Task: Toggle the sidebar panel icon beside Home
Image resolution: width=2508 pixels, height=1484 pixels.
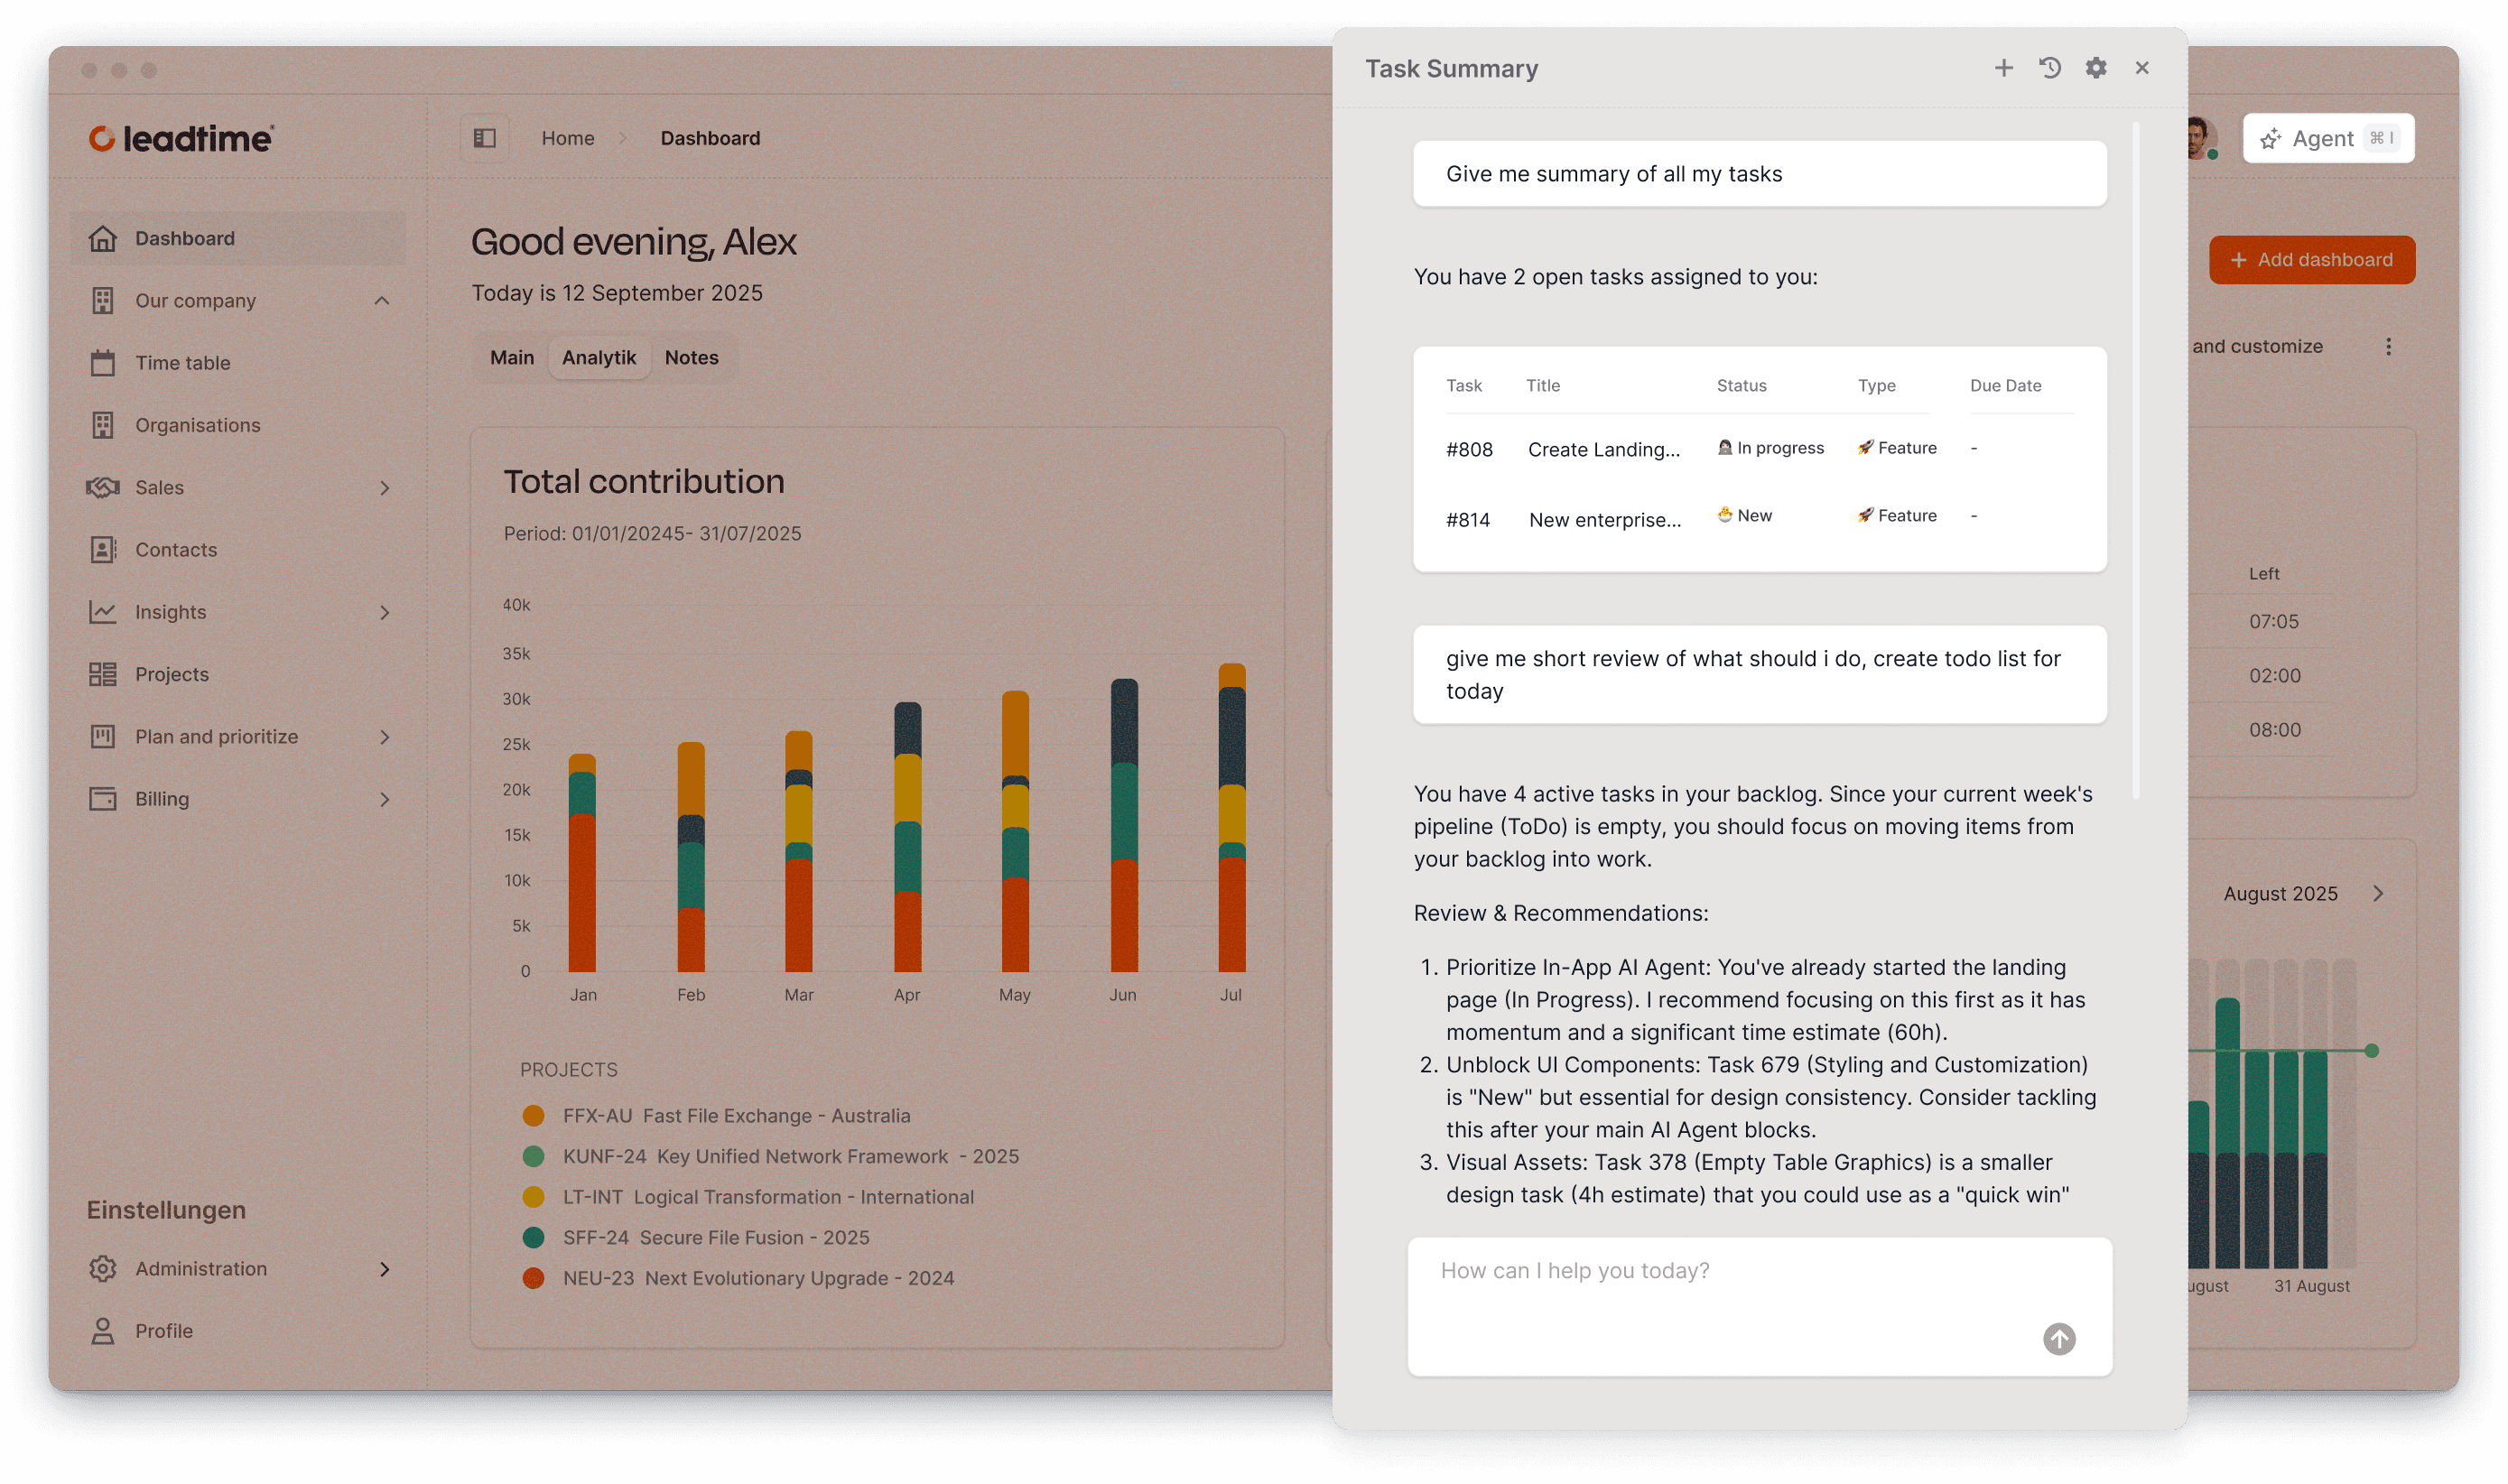Action: 485,138
